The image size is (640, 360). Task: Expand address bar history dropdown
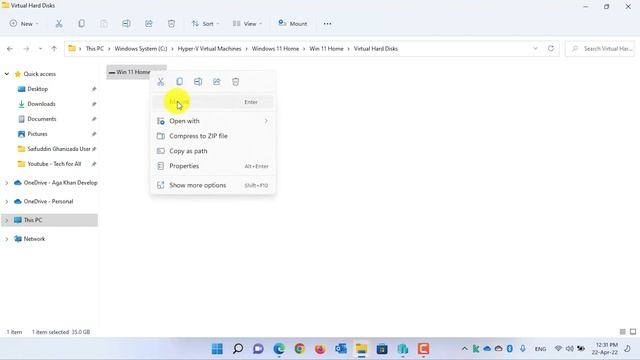pos(535,49)
